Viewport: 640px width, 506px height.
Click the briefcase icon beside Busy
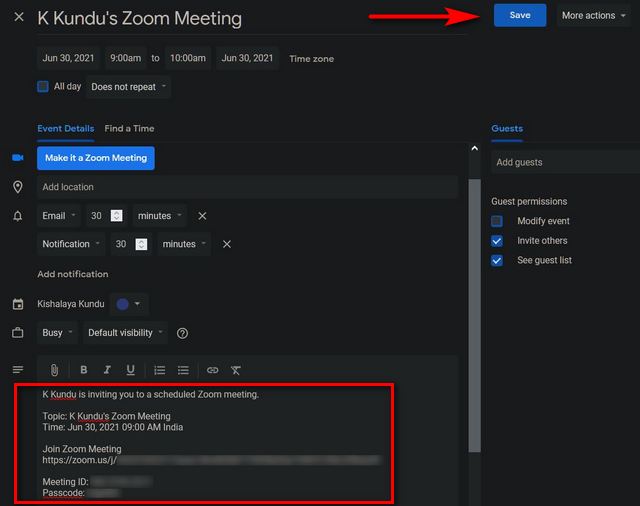pos(18,333)
